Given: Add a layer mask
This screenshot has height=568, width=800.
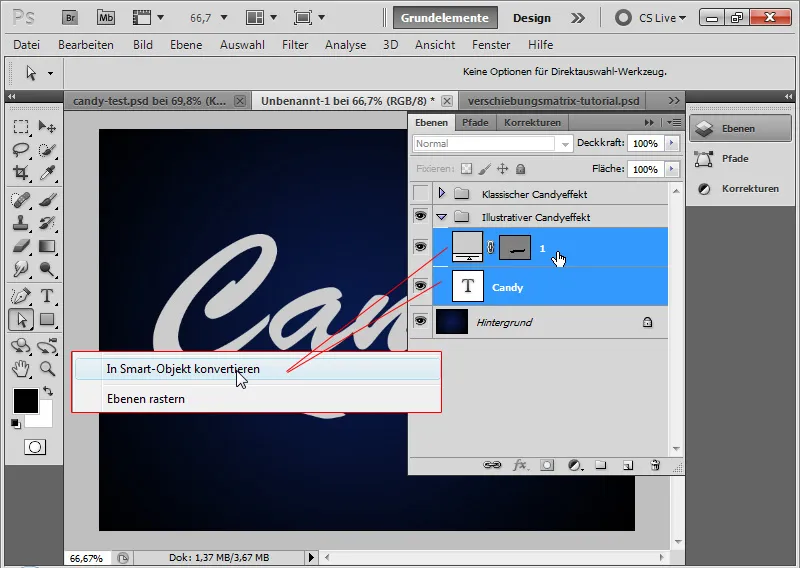Looking at the screenshot, I should tap(547, 465).
